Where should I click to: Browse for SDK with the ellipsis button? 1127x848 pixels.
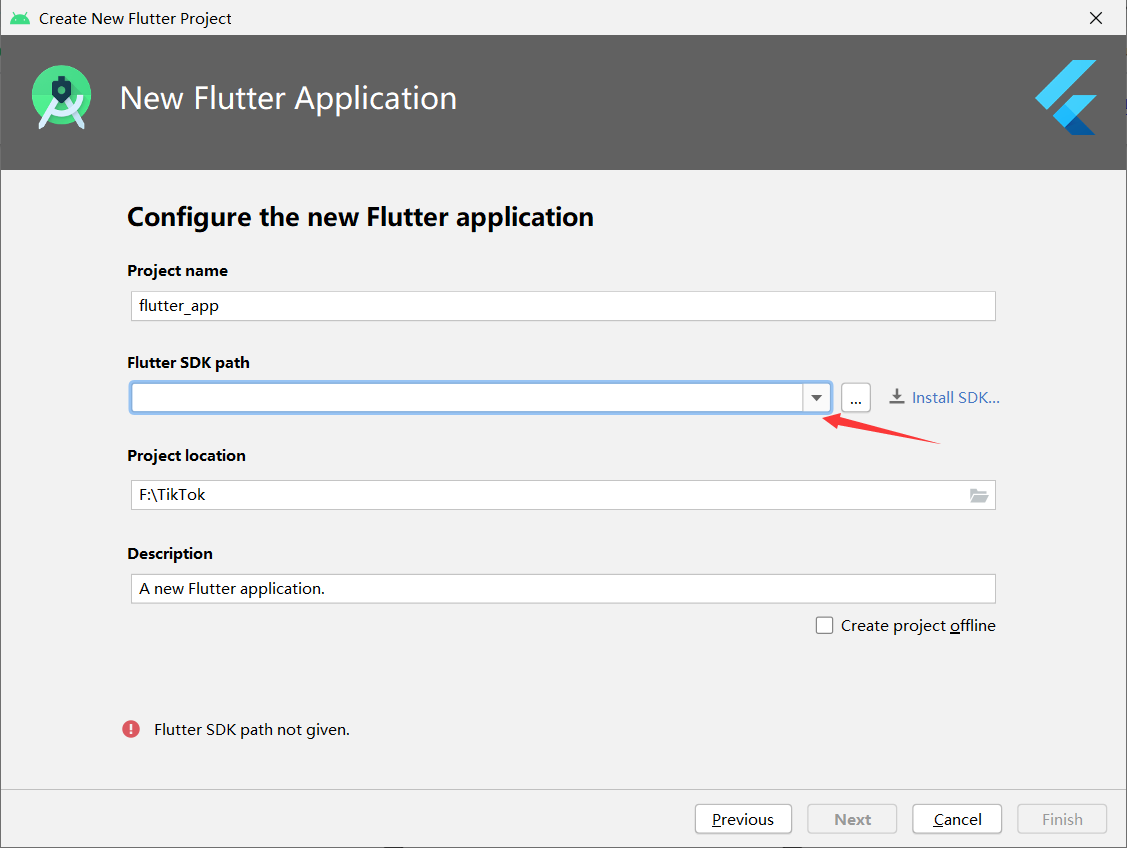(x=855, y=397)
